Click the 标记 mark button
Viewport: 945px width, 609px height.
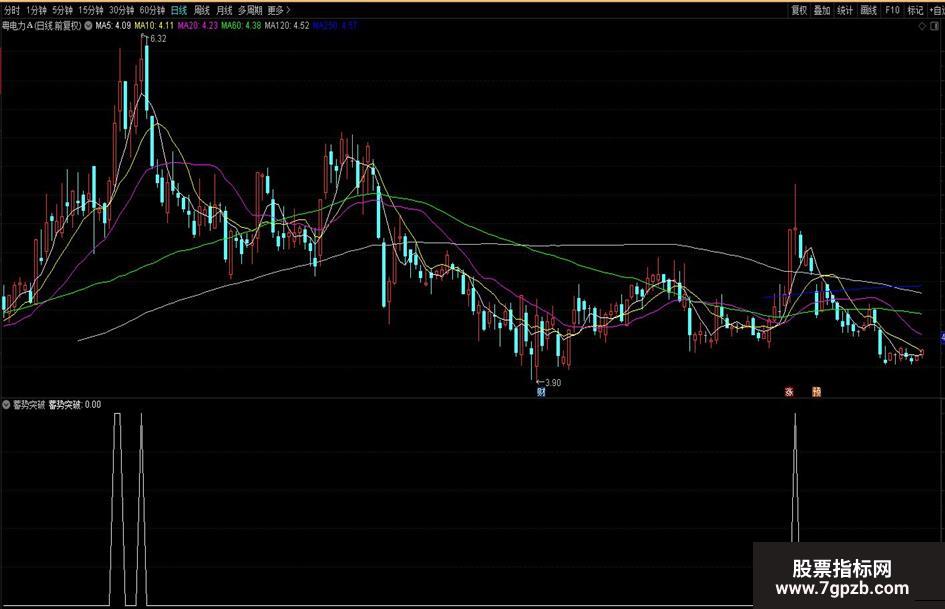coord(915,10)
